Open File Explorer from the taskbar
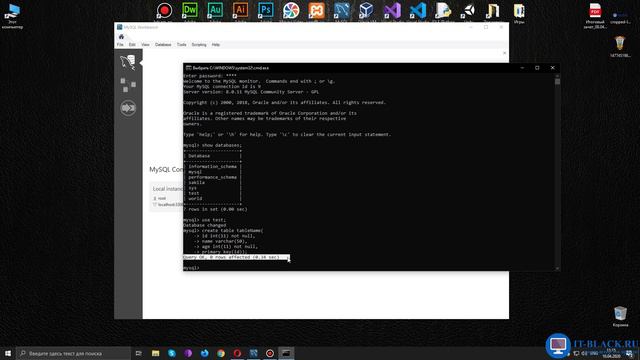This screenshot has height=360, width=640. (x=156, y=353)
